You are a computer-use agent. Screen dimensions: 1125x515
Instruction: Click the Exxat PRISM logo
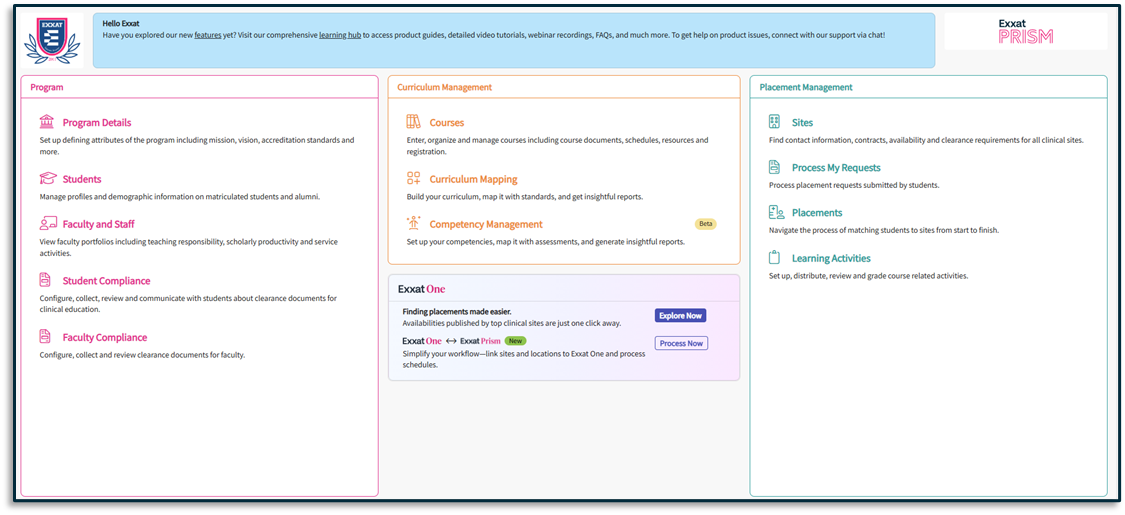(1025, 31)
